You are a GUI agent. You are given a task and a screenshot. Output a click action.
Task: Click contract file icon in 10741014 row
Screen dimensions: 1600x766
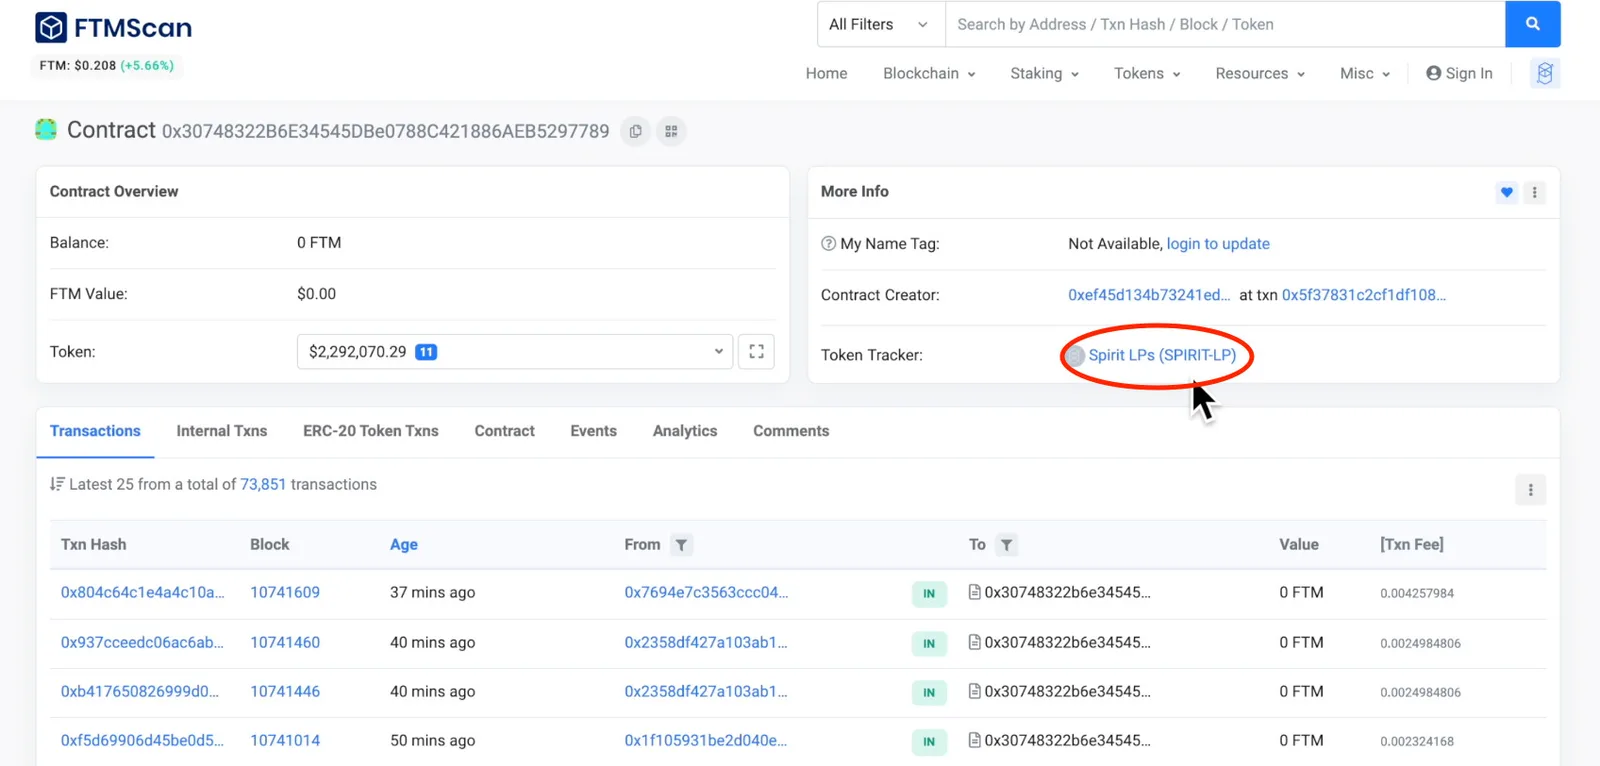(974, 740)
